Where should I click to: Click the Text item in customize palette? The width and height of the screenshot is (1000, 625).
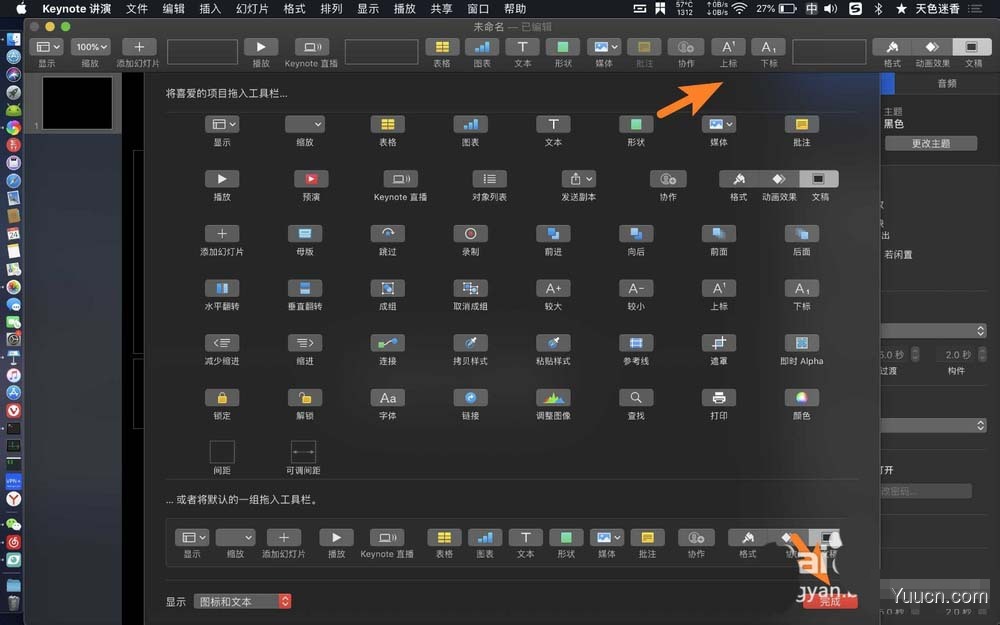553,124
